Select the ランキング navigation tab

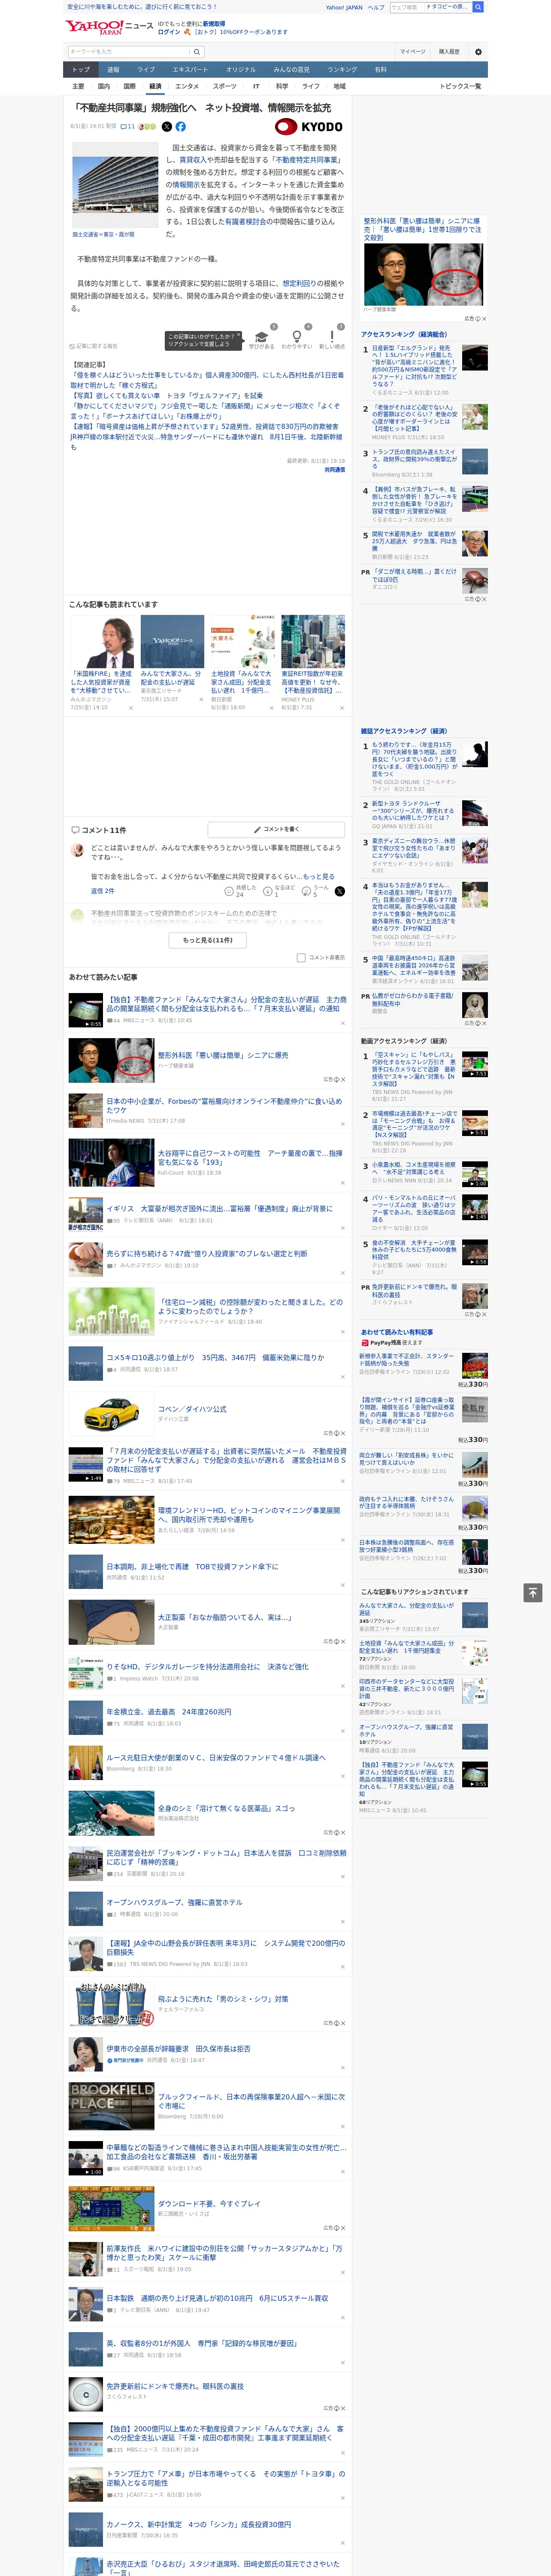342,70
